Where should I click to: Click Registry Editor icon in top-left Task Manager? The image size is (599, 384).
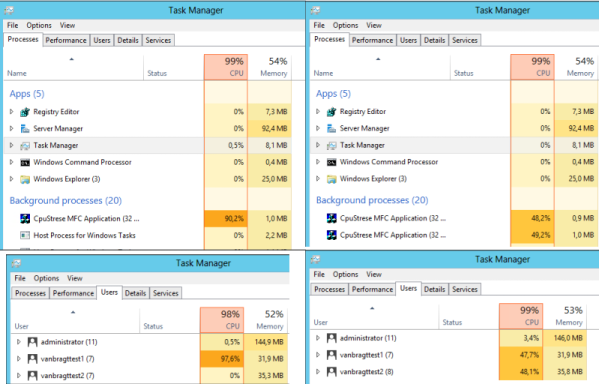pyautogui.click(x=25, y=112)
